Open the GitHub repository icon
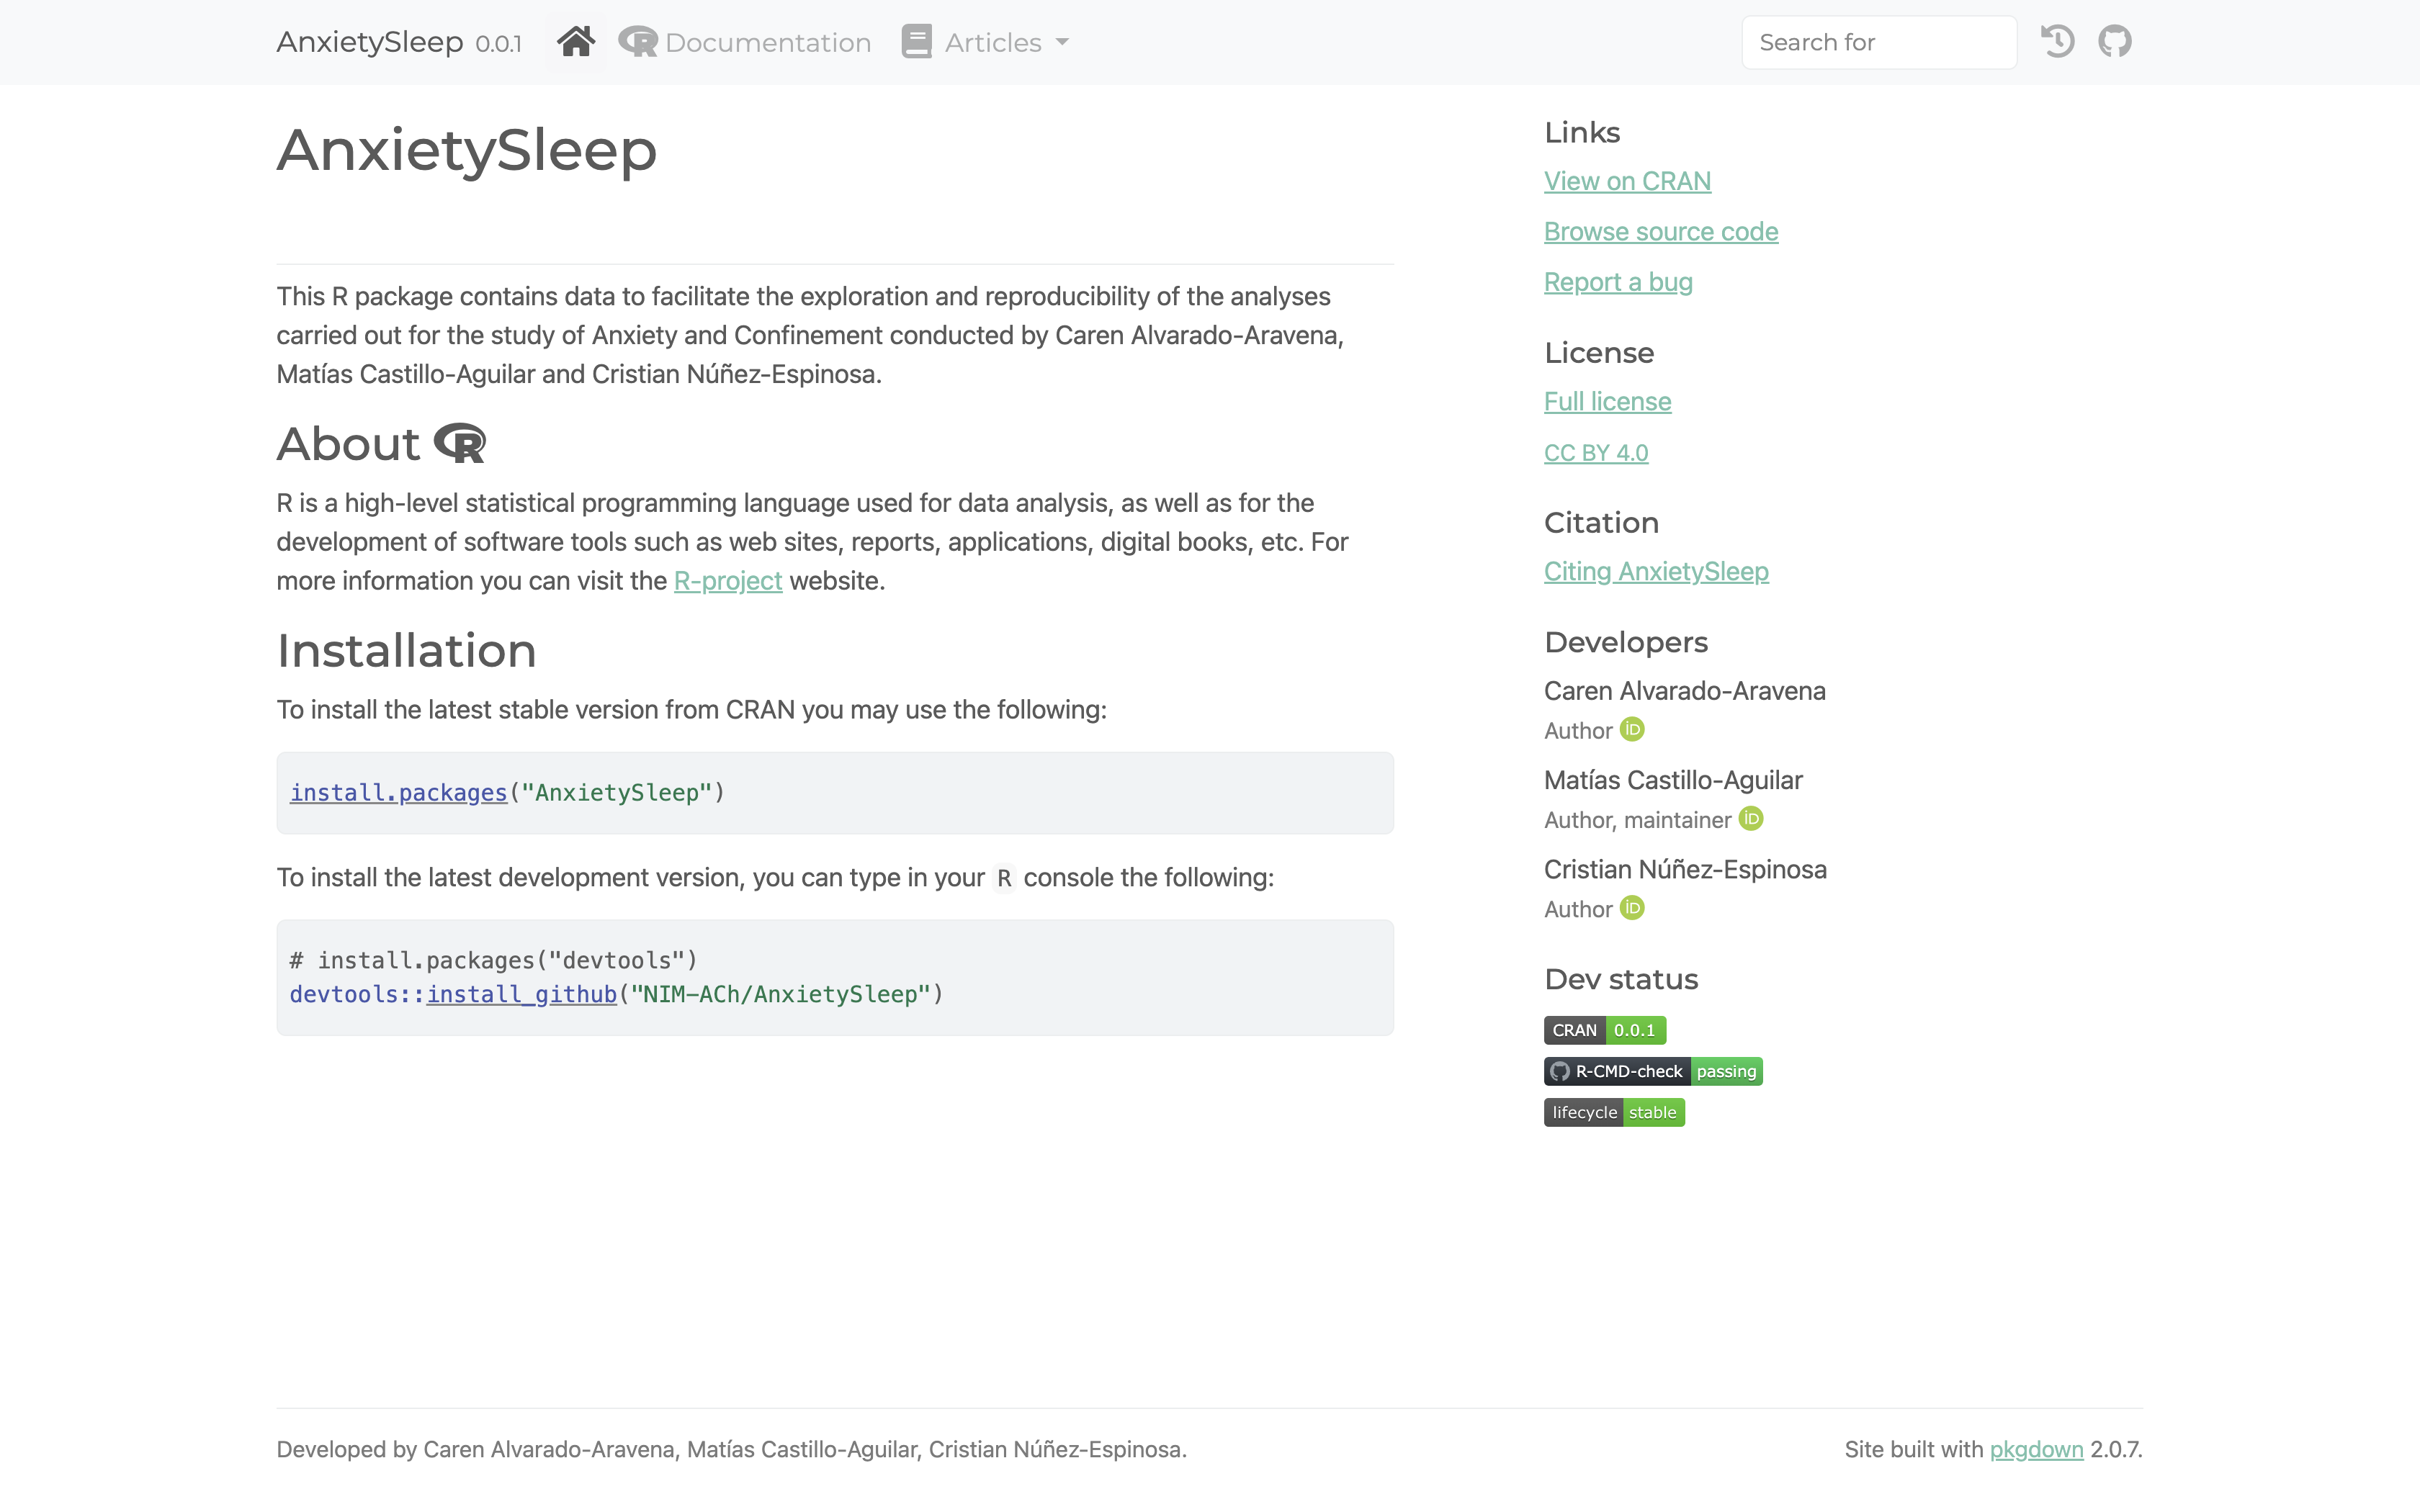The width and height of the screenshot is (2420, 1512). (2114, 42)
